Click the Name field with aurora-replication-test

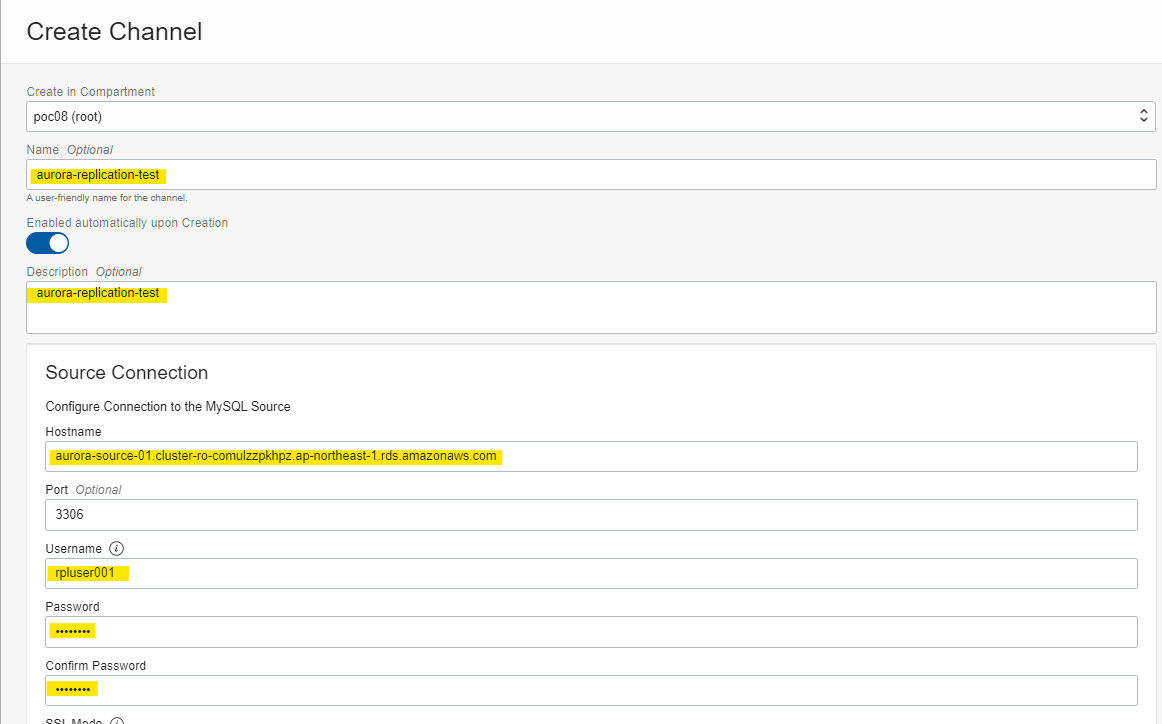[x=591, y=175]
